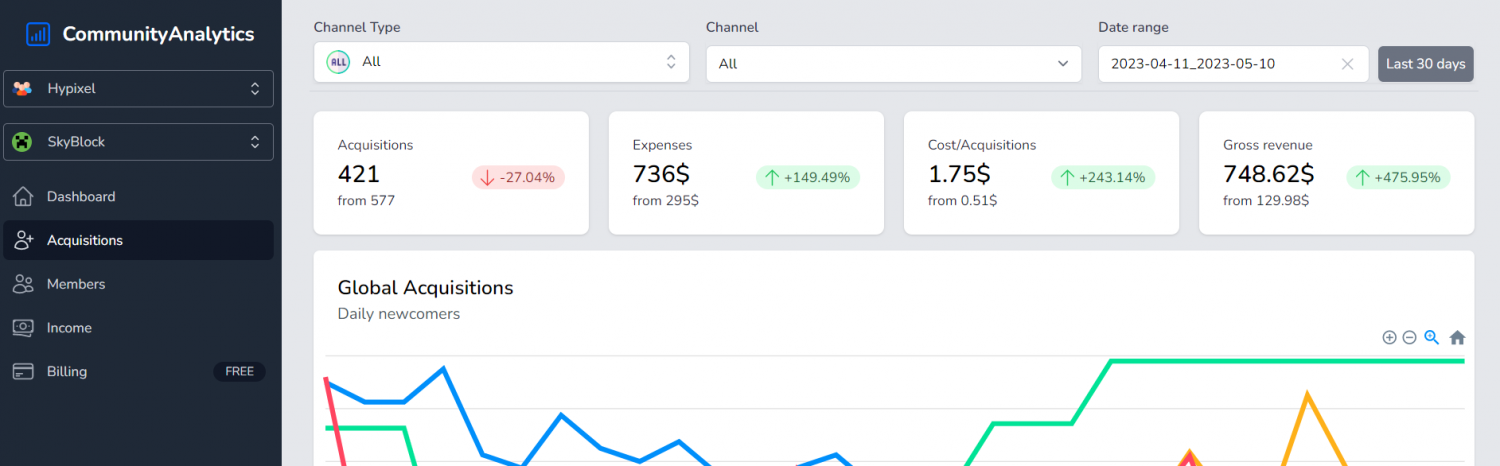
Task: Click the chart zoom out icon
Action: [x=1409, y=338]
